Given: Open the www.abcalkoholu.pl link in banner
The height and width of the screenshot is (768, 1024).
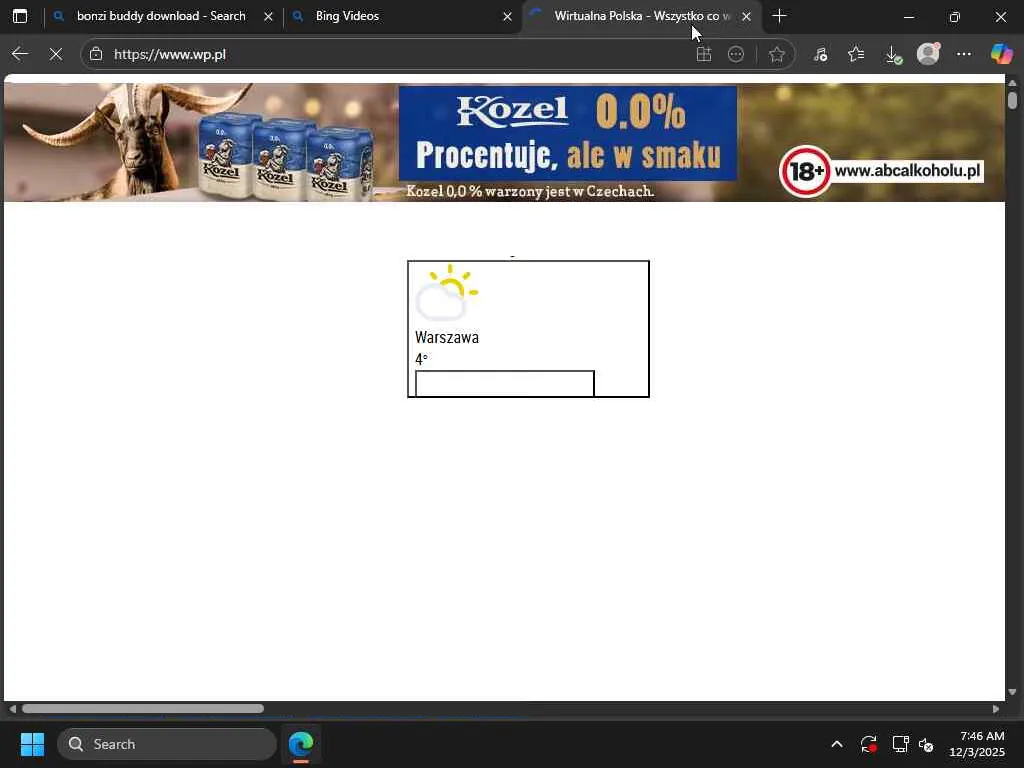Looking at the screenshot, I should [x=907, y=170].
